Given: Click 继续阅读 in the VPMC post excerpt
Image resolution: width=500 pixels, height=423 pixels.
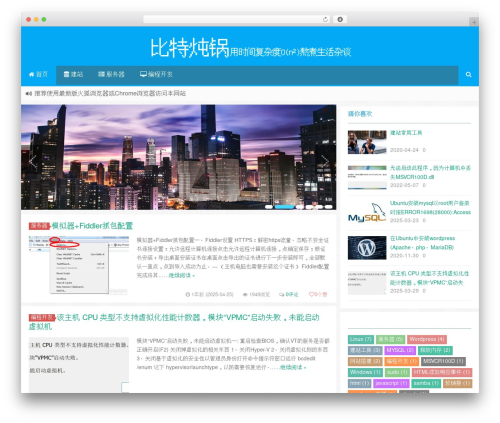Looking at the screenshot, I should (292, 367).
